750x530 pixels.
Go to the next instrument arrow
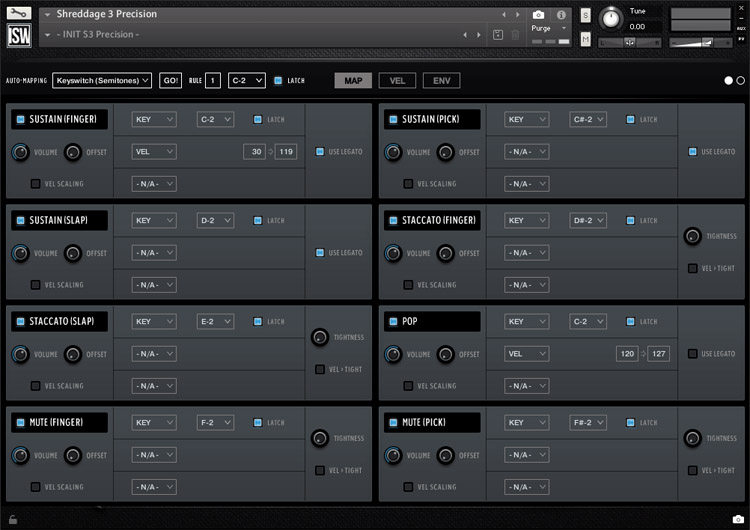(x=518, y=15)
